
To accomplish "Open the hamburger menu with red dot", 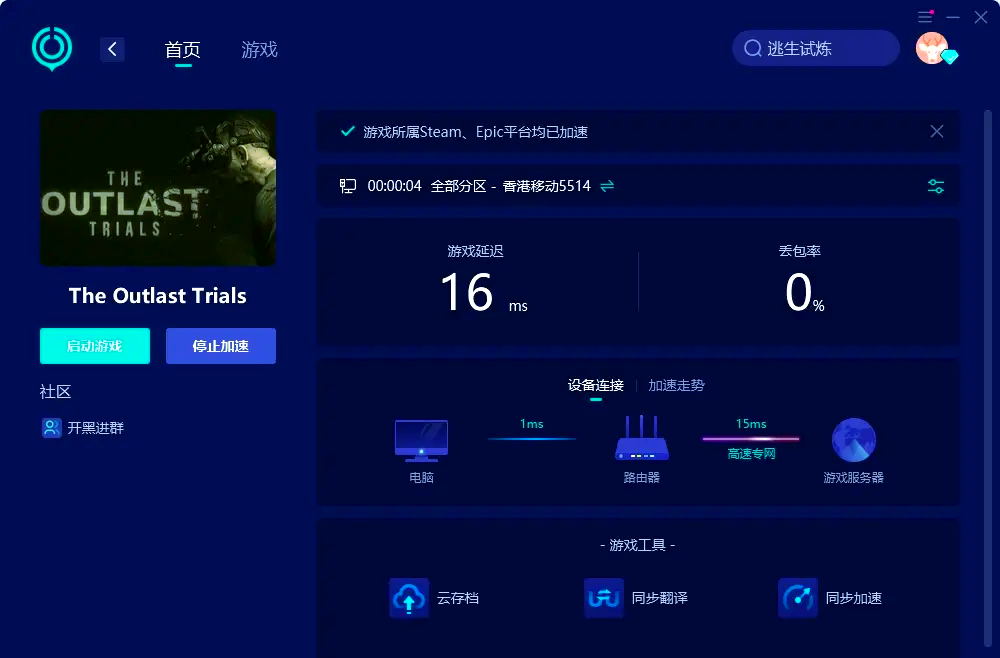I will [925, 17].
